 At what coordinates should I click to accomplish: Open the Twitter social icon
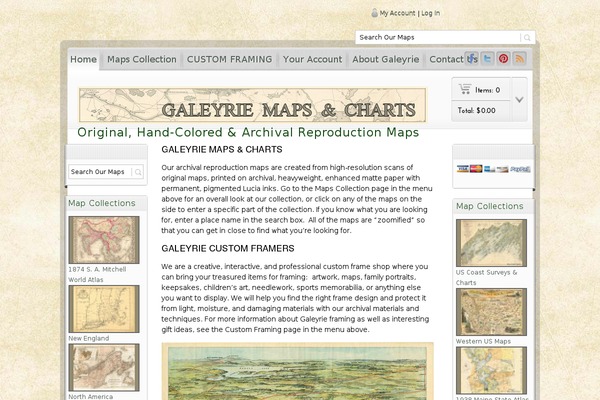[488, 59]
